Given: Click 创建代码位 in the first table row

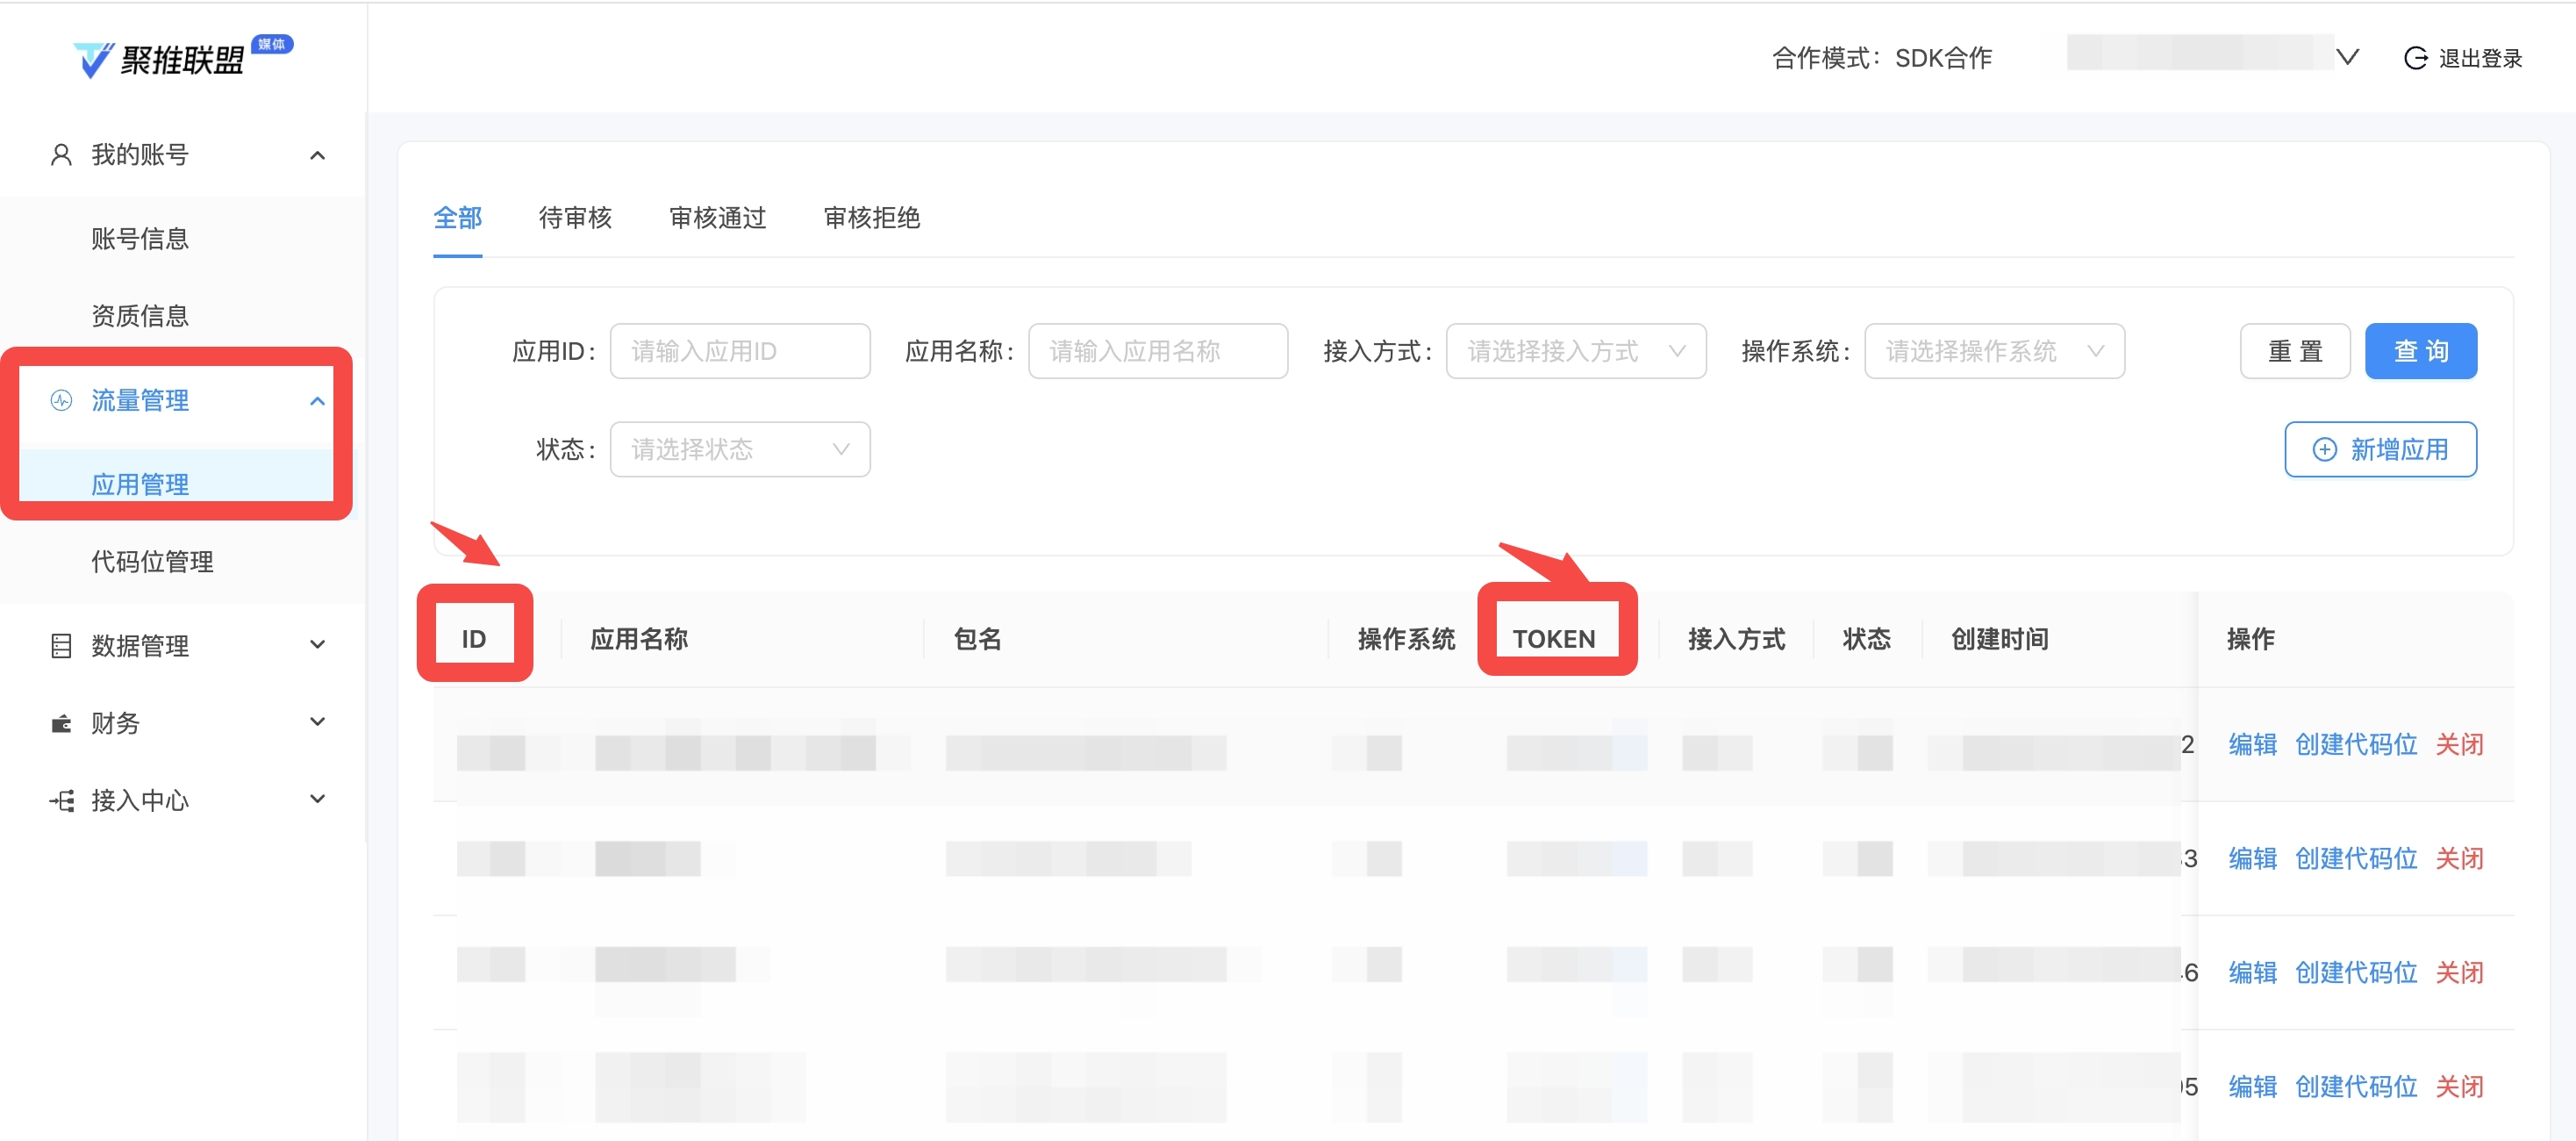Looking at the screenshot, I should click(x=2356, y=744).
